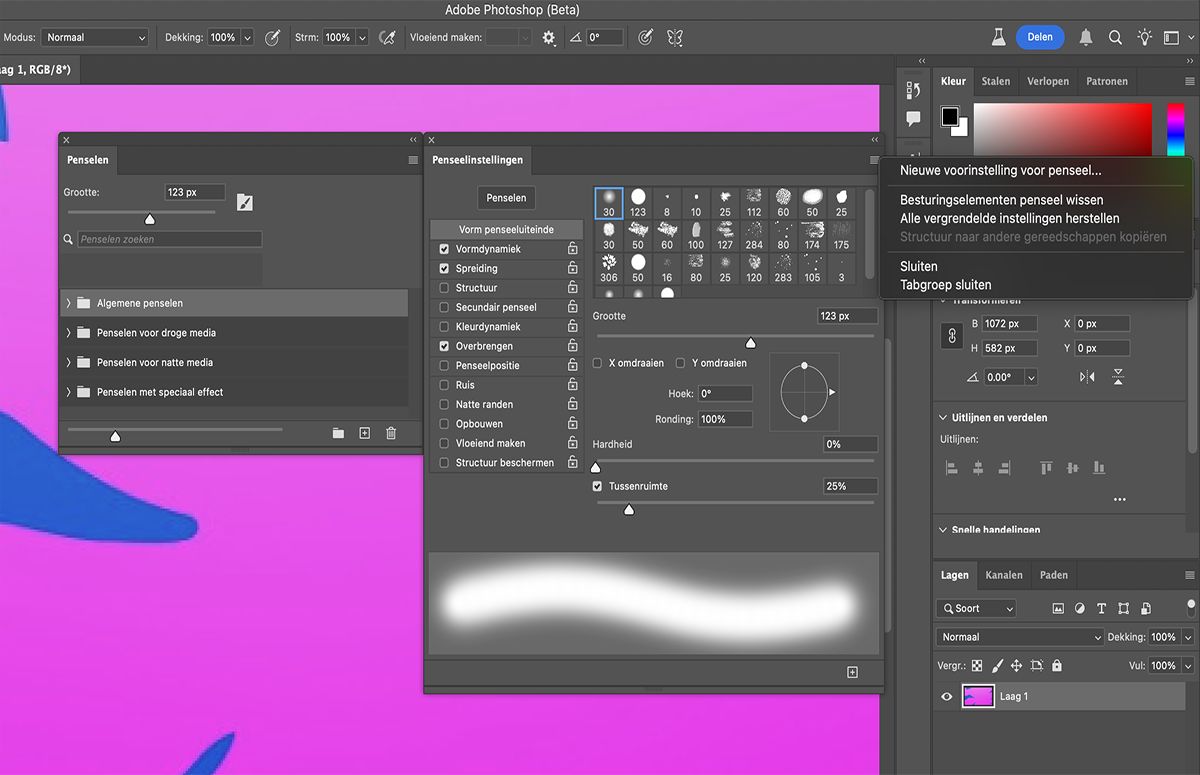Screen dimensions: 1200x775
Task: Filter layers by pixel image icon
Action: 1058,608
